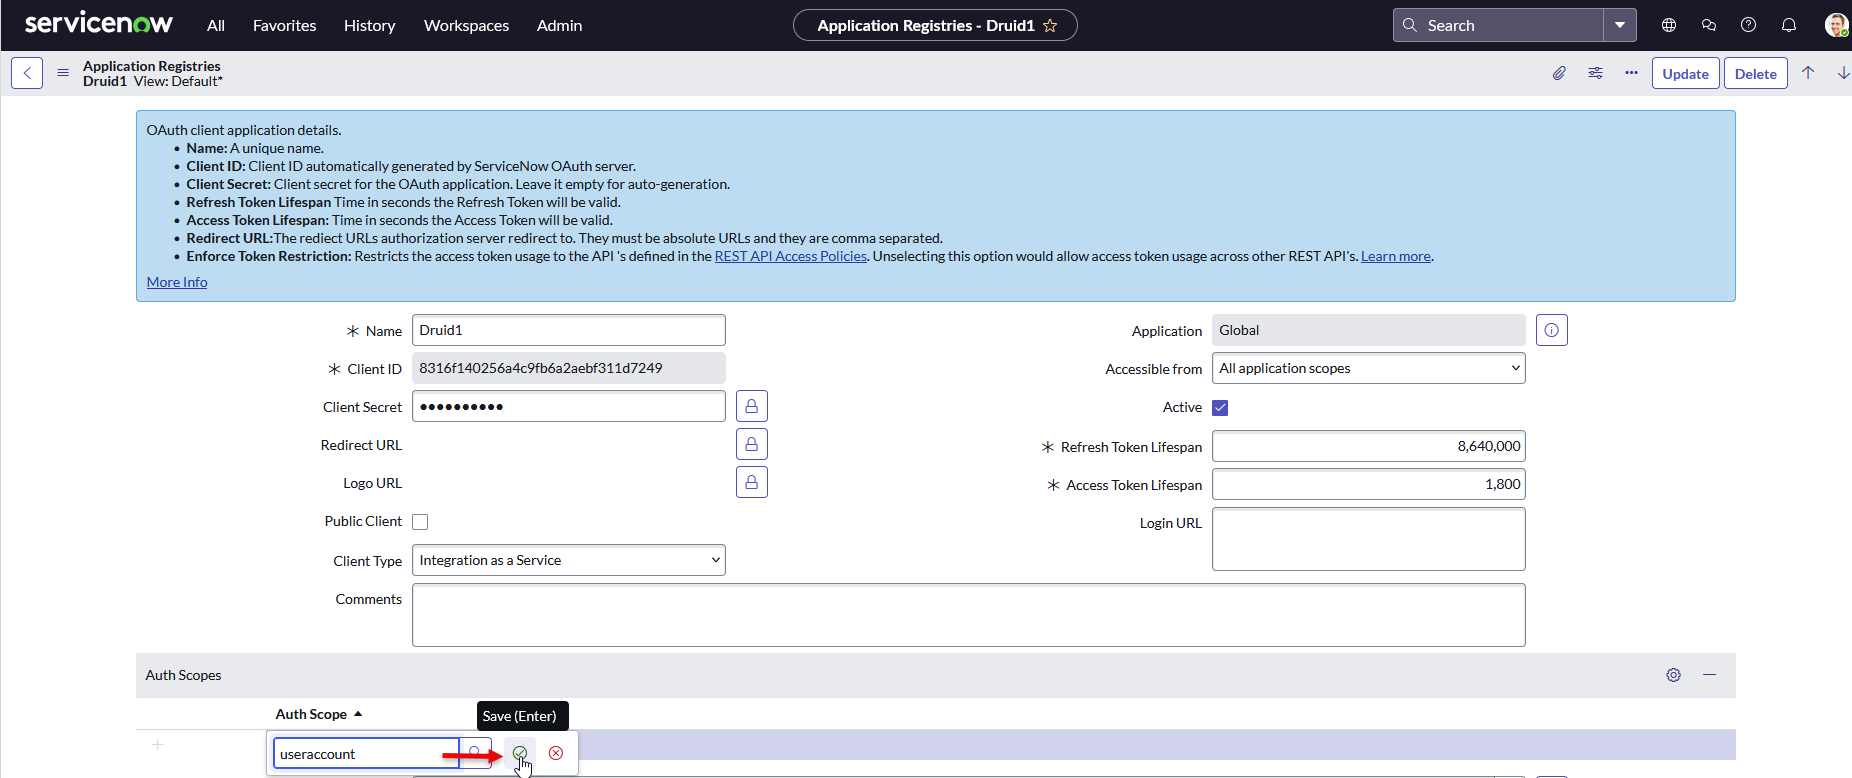Click the Application info icon
The width and height of the screenshot is (1852, 778).
(1551, 330)
